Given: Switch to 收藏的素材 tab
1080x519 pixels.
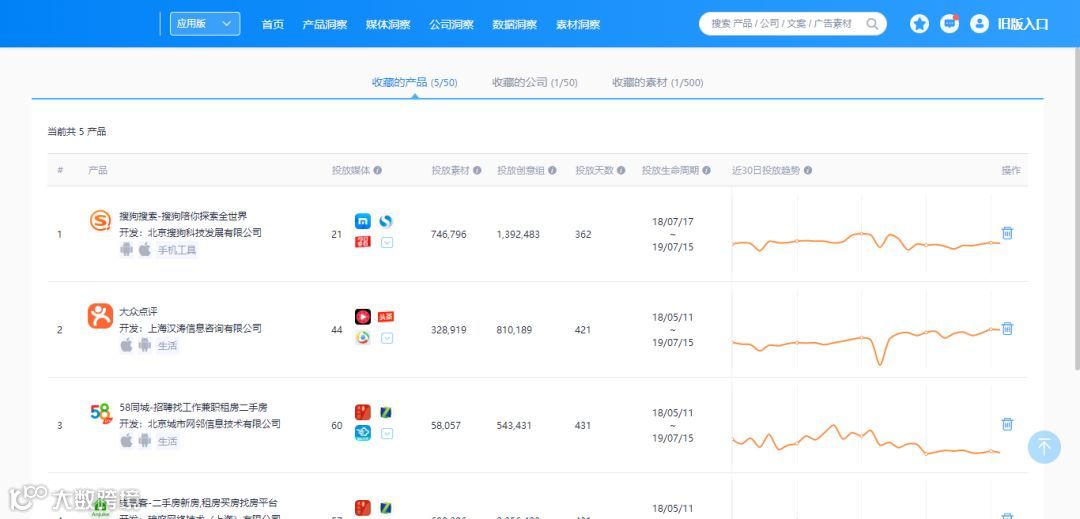Looking at the screenshot, I should (658, 83).
